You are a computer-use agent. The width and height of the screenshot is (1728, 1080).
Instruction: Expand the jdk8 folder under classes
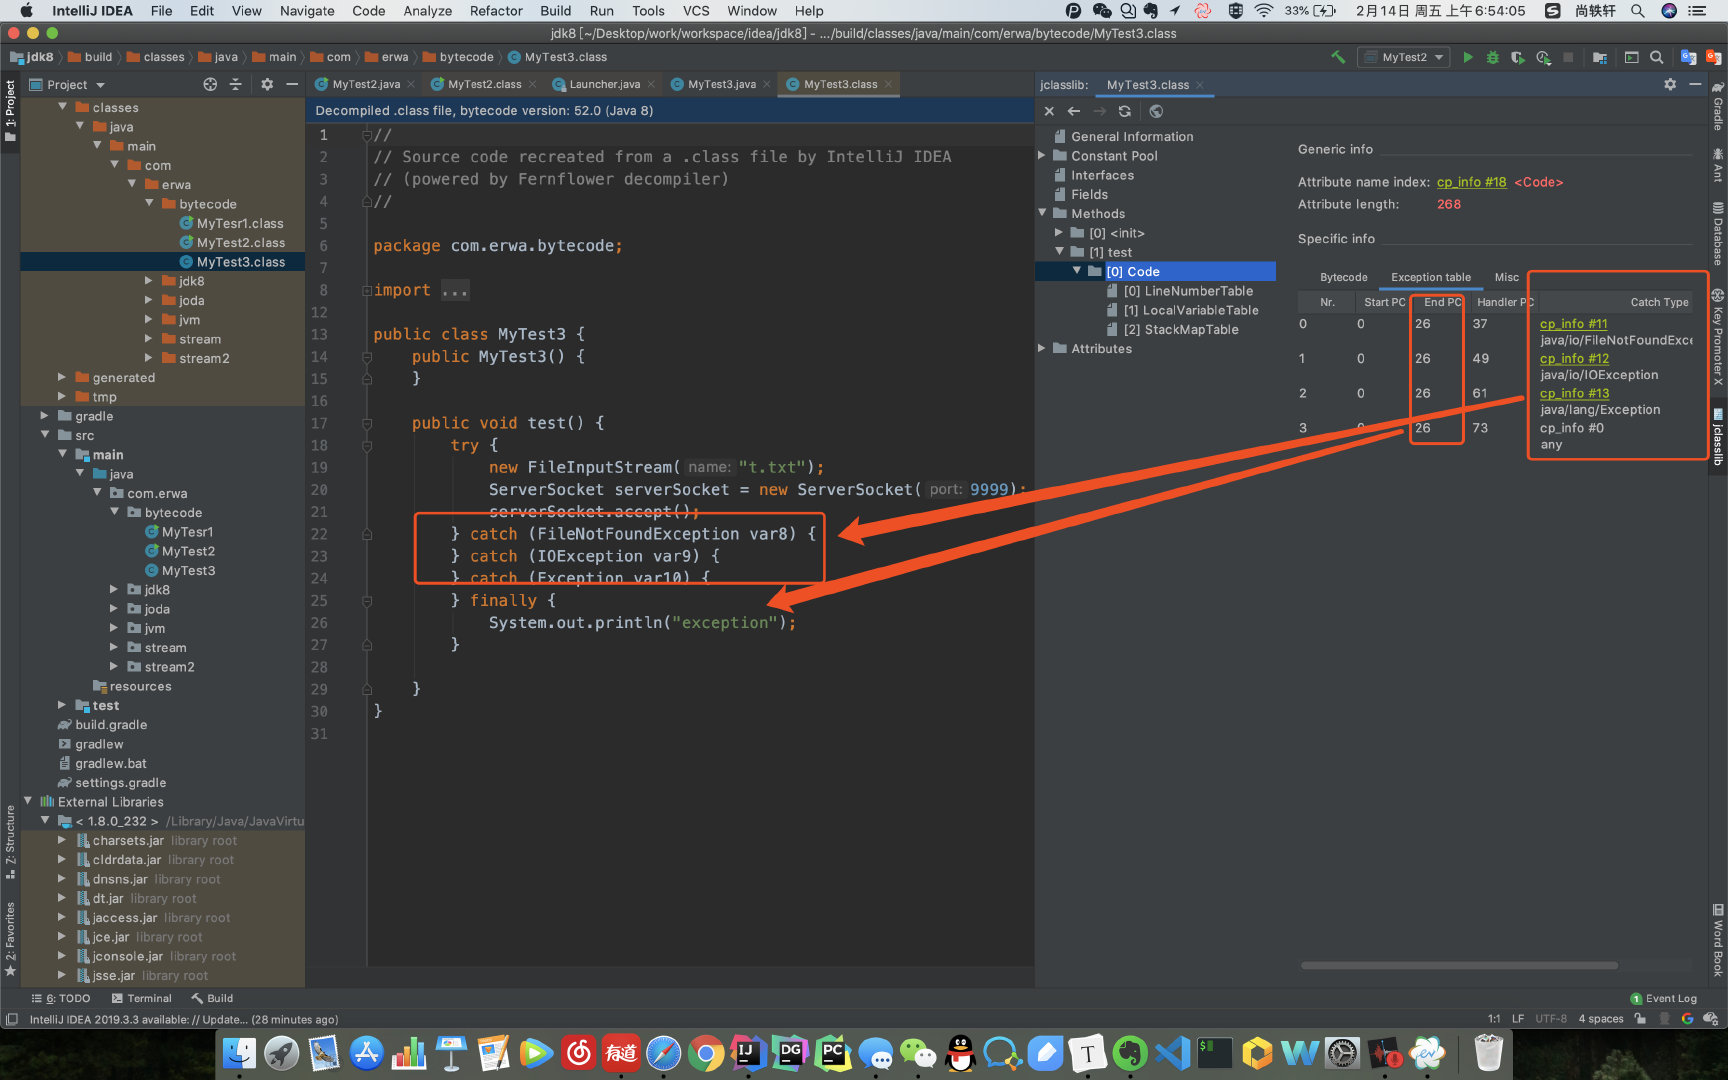(149, 281)
